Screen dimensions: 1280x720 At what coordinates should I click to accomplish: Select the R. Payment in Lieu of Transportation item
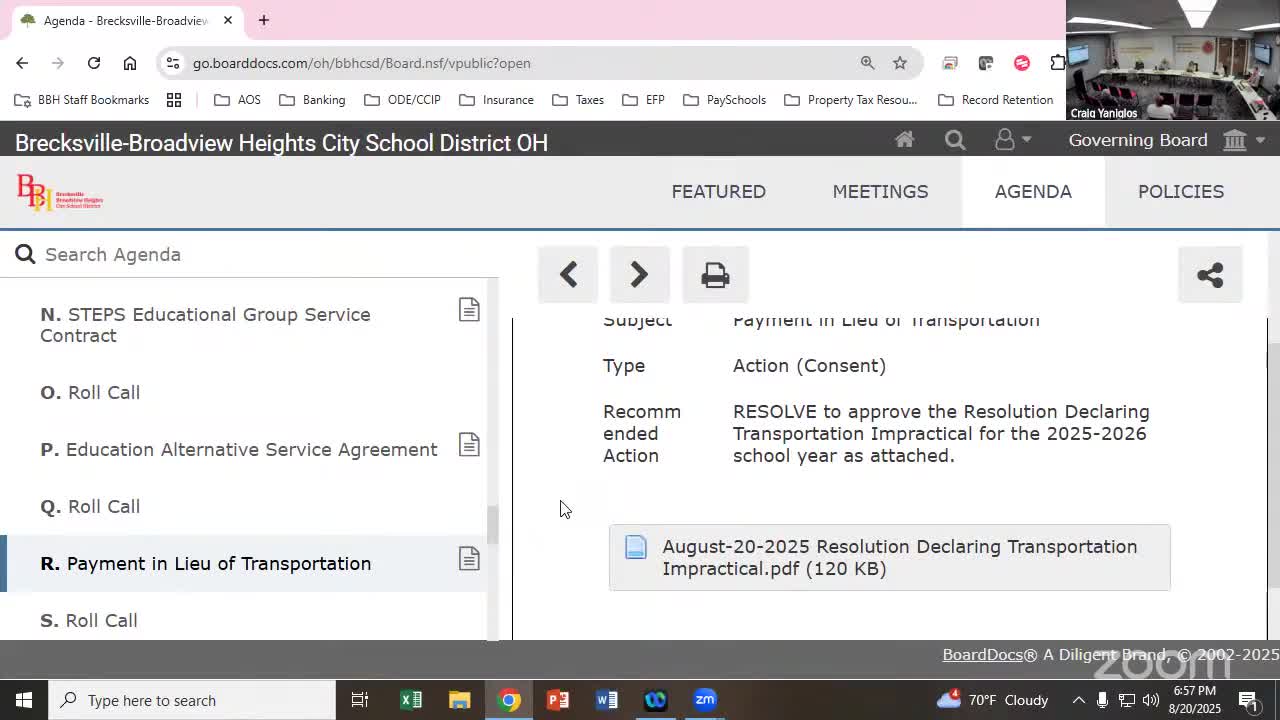coord(206,563)
